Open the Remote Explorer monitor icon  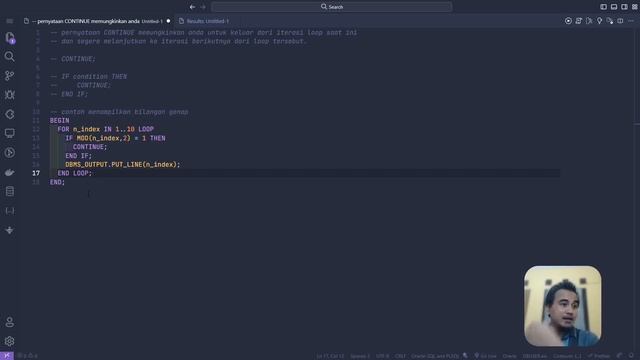[x=10, y=133]
